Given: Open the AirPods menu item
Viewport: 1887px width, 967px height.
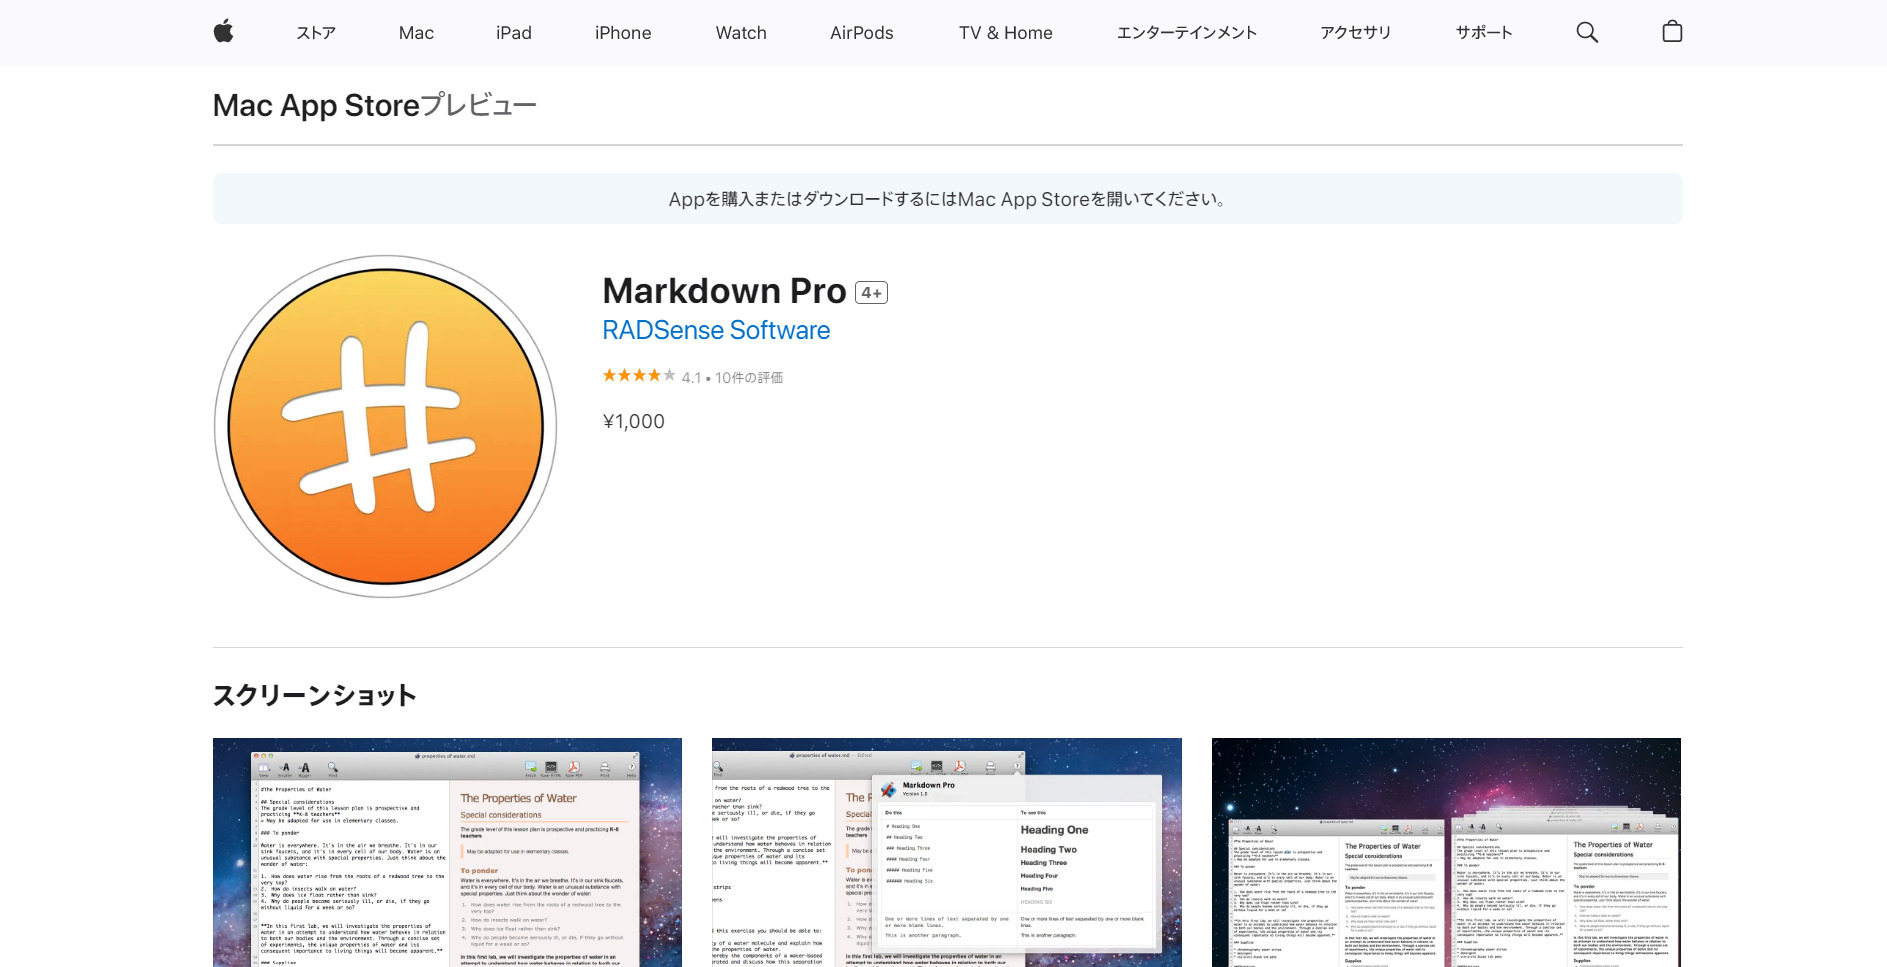Looking at the screenshot, I should pyautogui.click(x=861, y=32).
